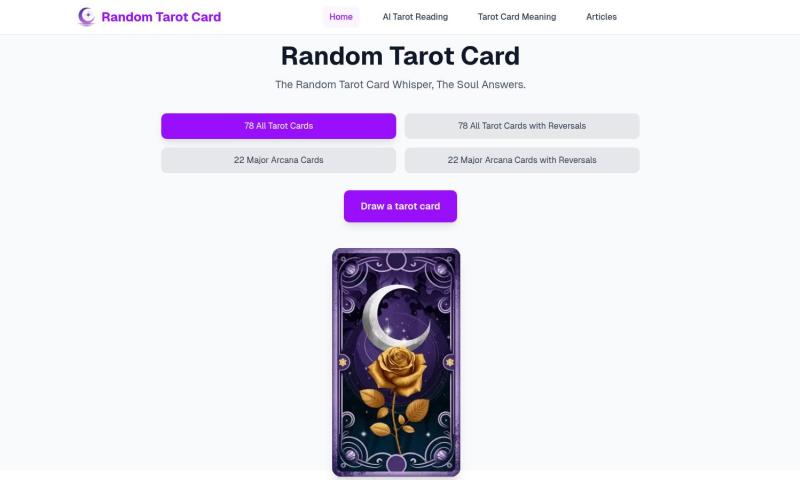Screen dimensions: 800x480
Task: Open the Random Tarot Card logo link
Action: 149,17
